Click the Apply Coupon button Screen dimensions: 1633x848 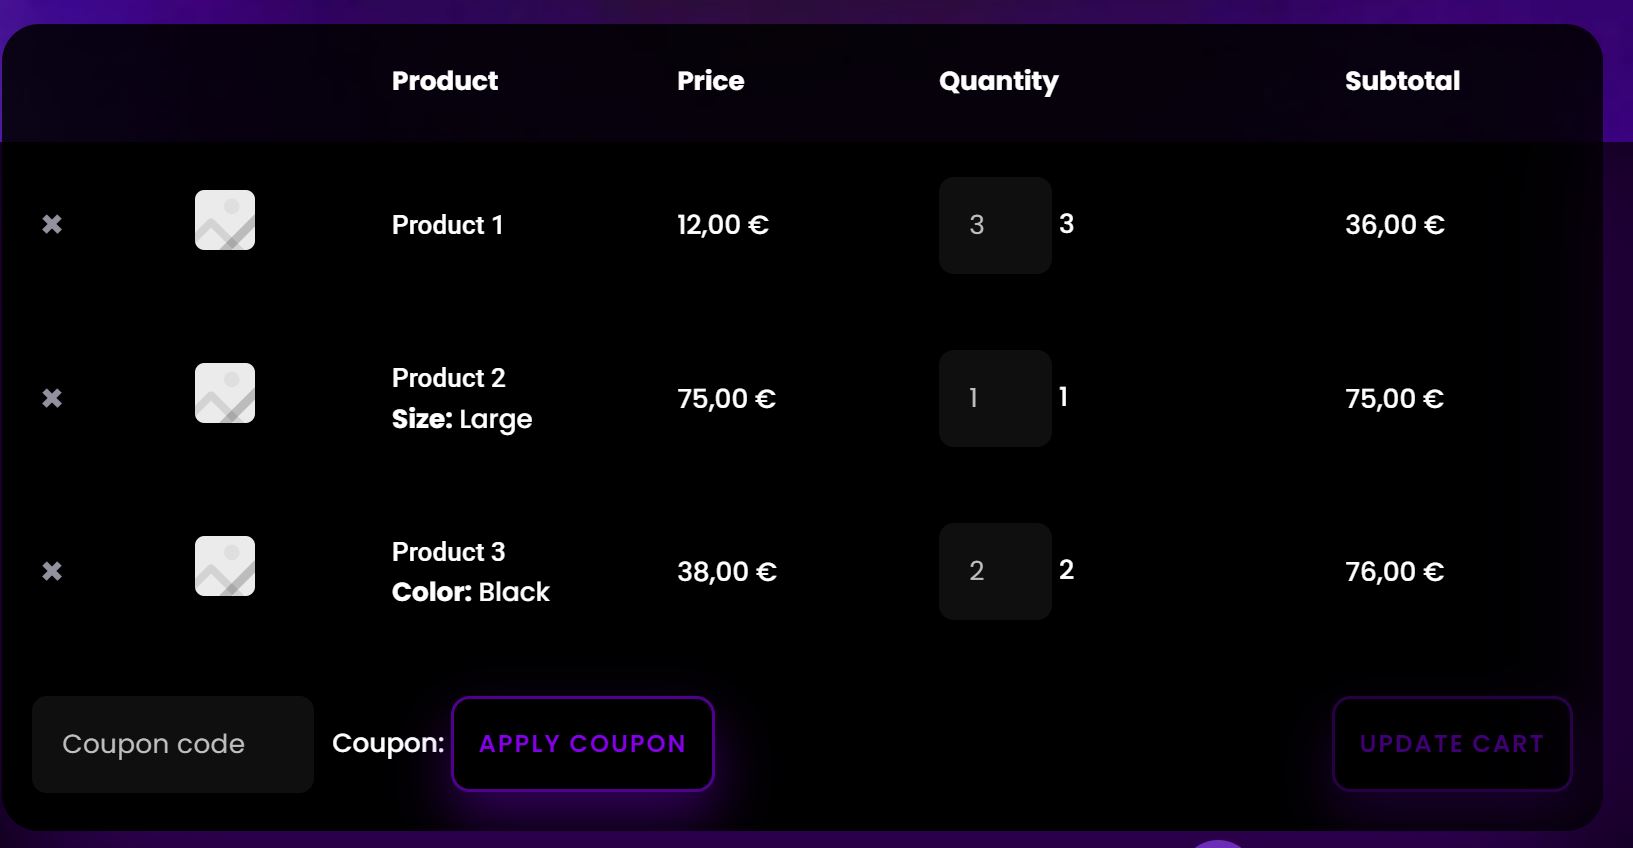(x=583, y=743)
